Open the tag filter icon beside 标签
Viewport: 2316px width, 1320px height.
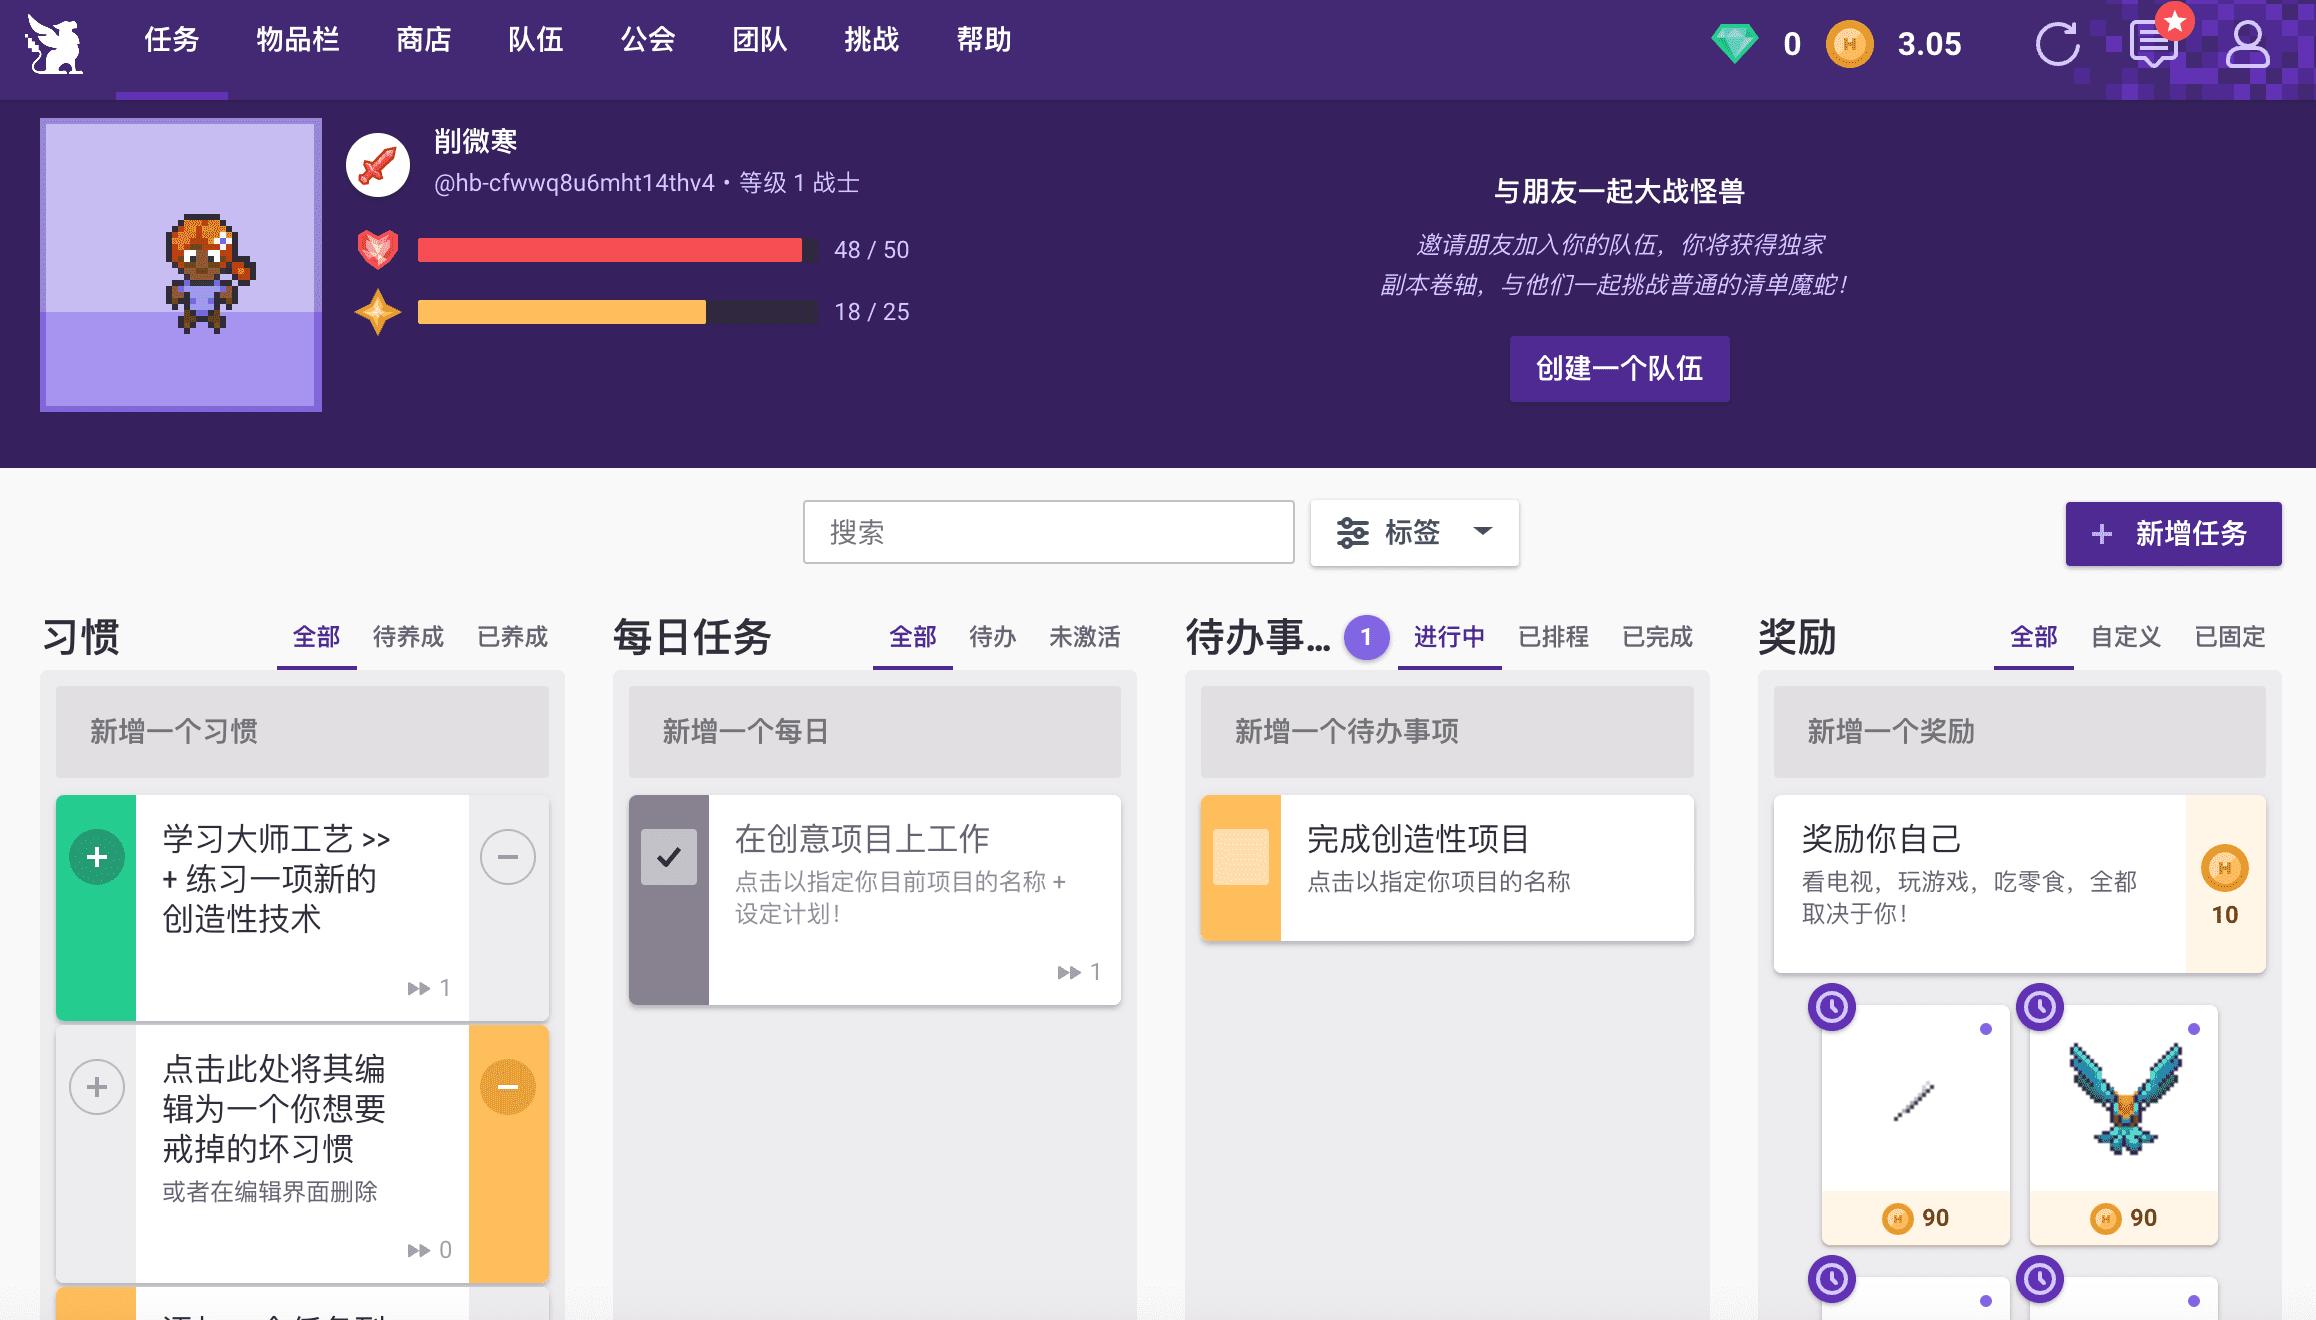pyautogui.click(x=1355, y=533)
